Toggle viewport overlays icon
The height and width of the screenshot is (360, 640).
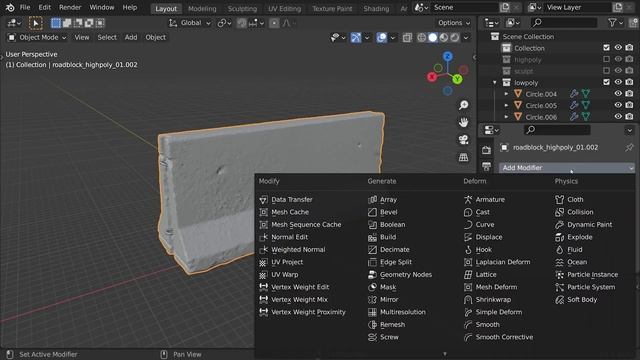[x=382, y=38]
